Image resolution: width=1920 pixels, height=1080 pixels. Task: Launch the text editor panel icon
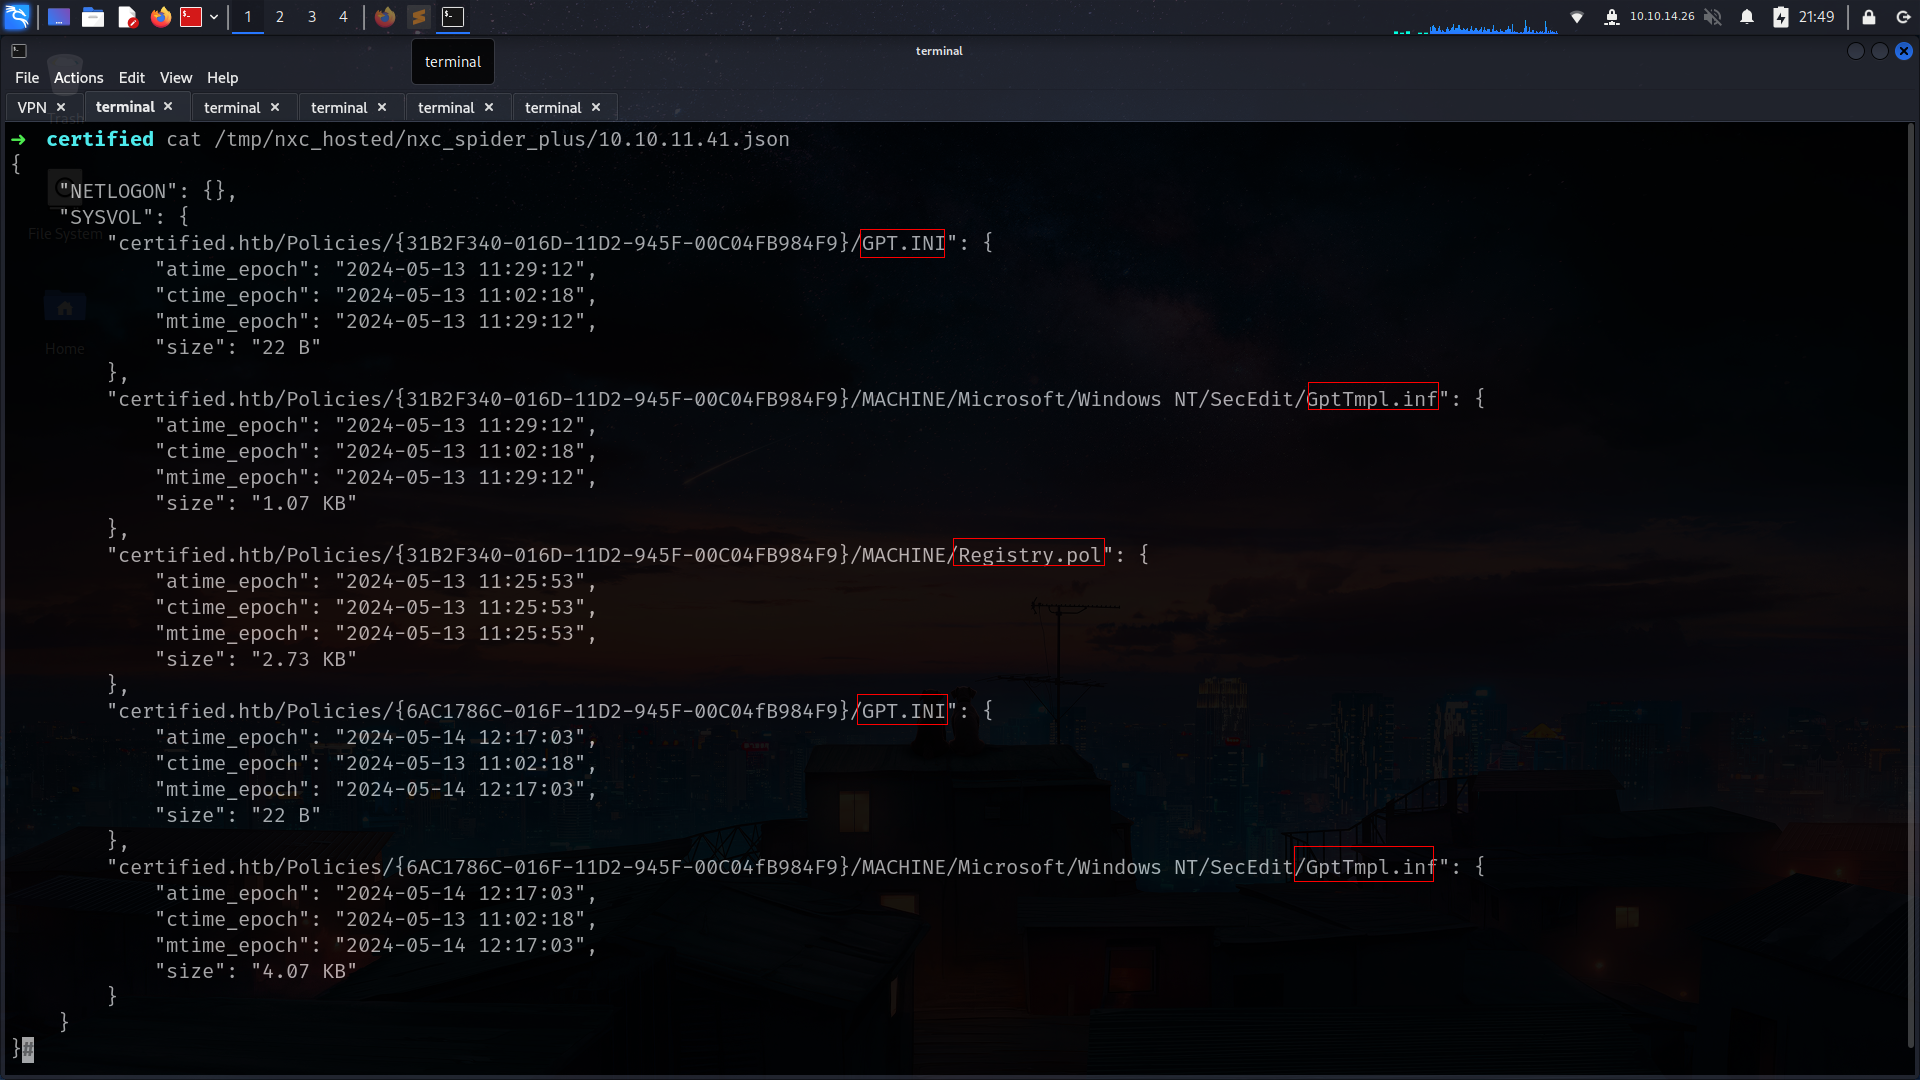point(127,17)
